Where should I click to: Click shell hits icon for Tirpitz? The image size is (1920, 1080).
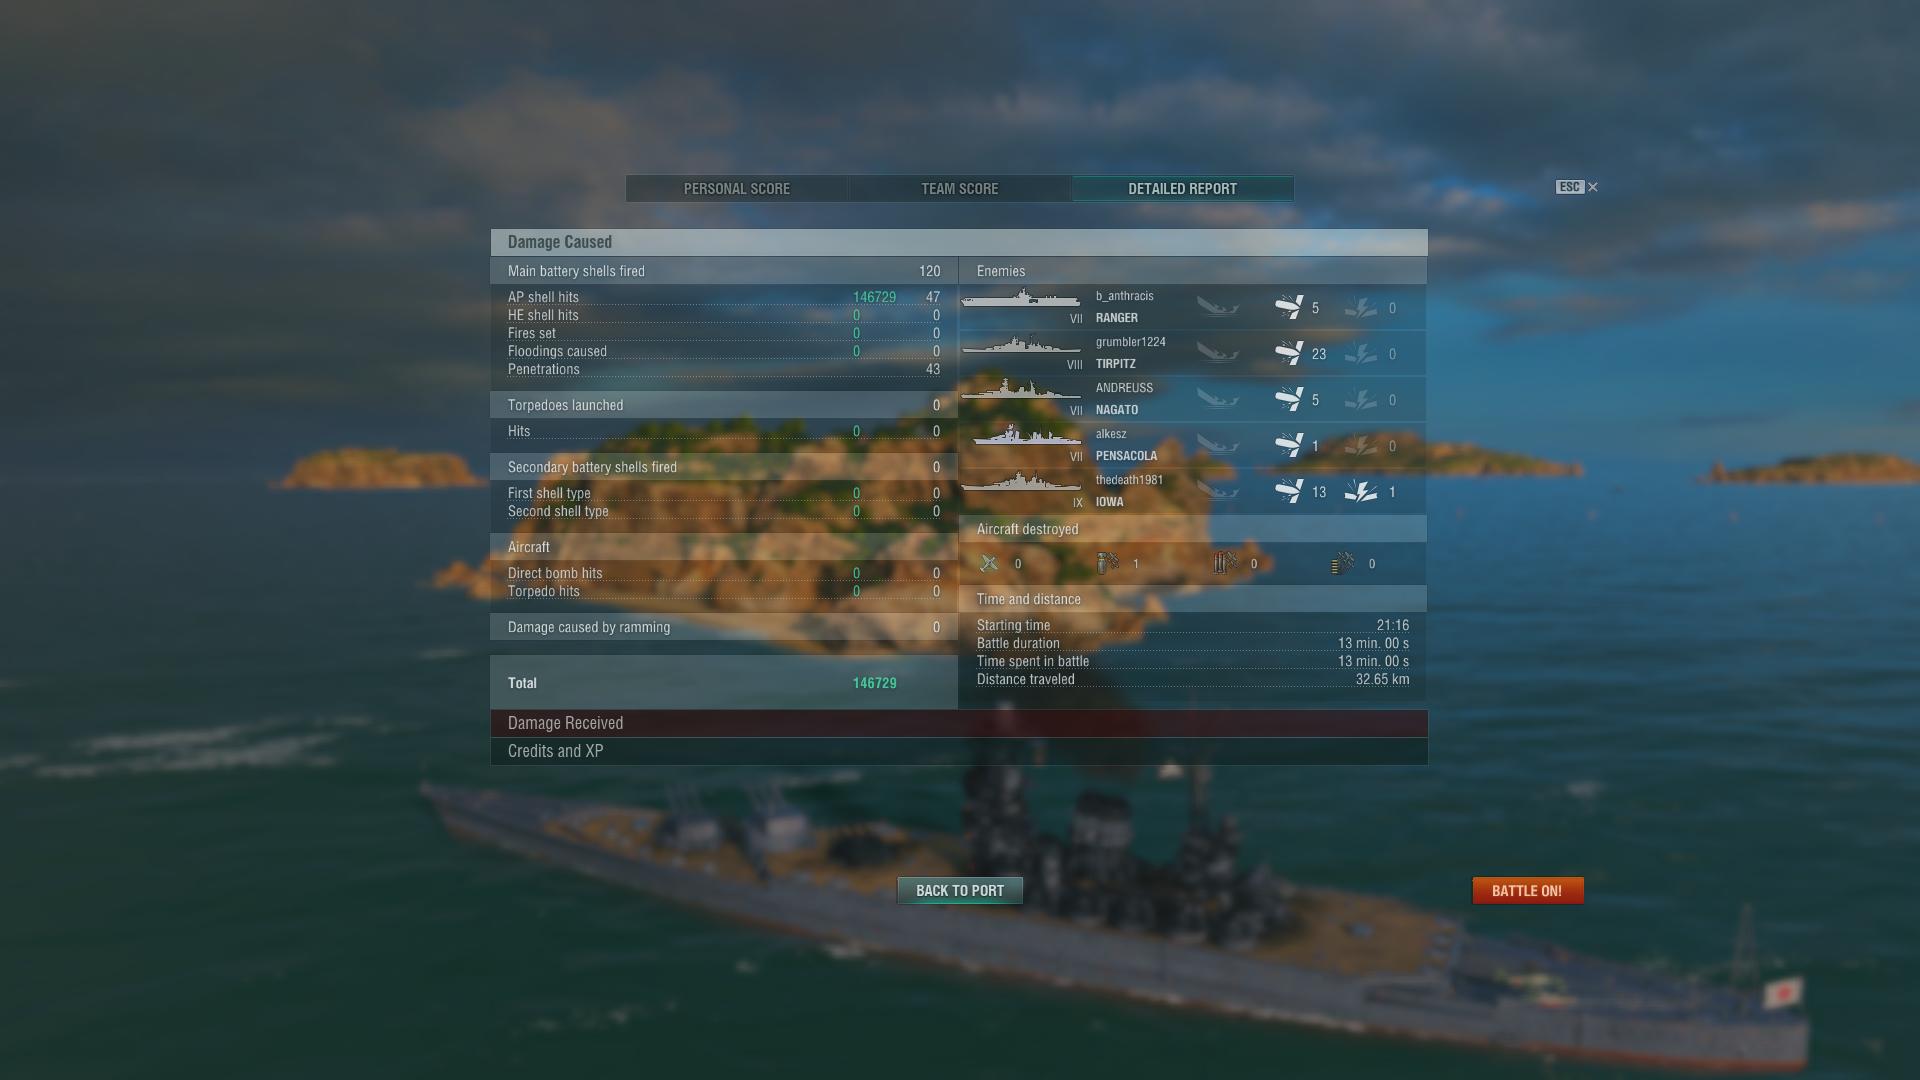[x=1289, y=353]
